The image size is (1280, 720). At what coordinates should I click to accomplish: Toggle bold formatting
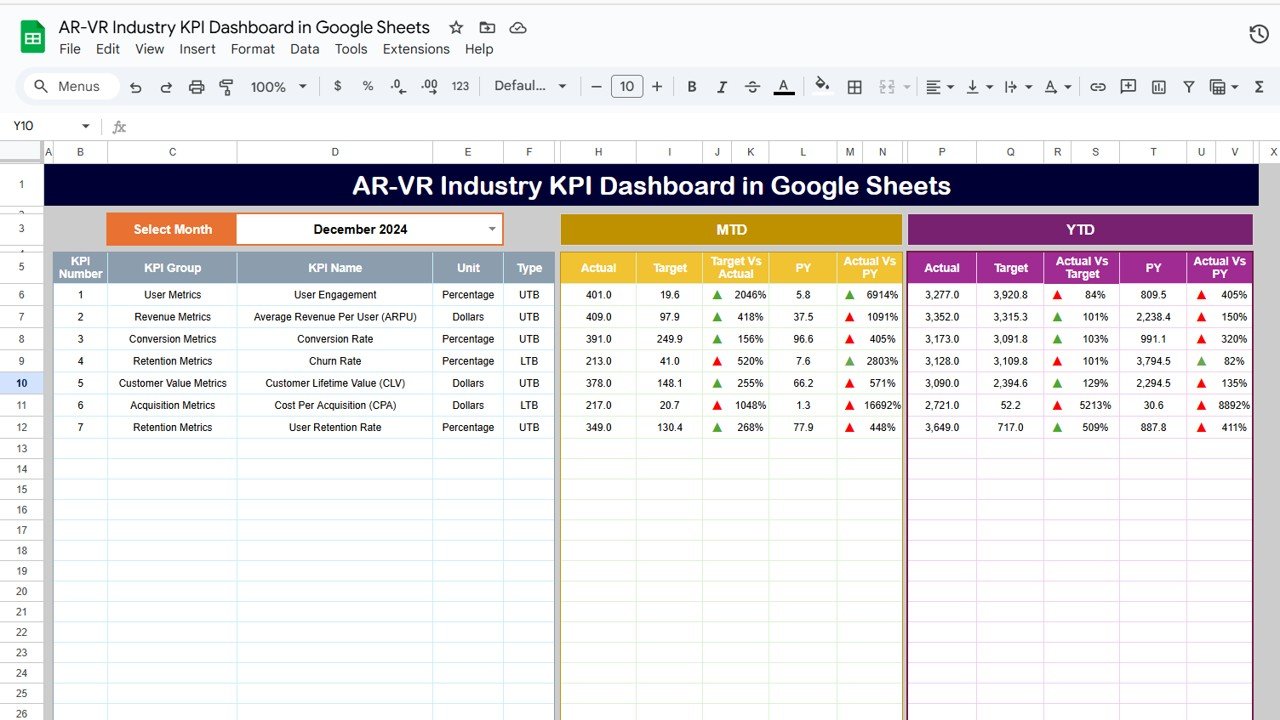click(x=691, y=87)
